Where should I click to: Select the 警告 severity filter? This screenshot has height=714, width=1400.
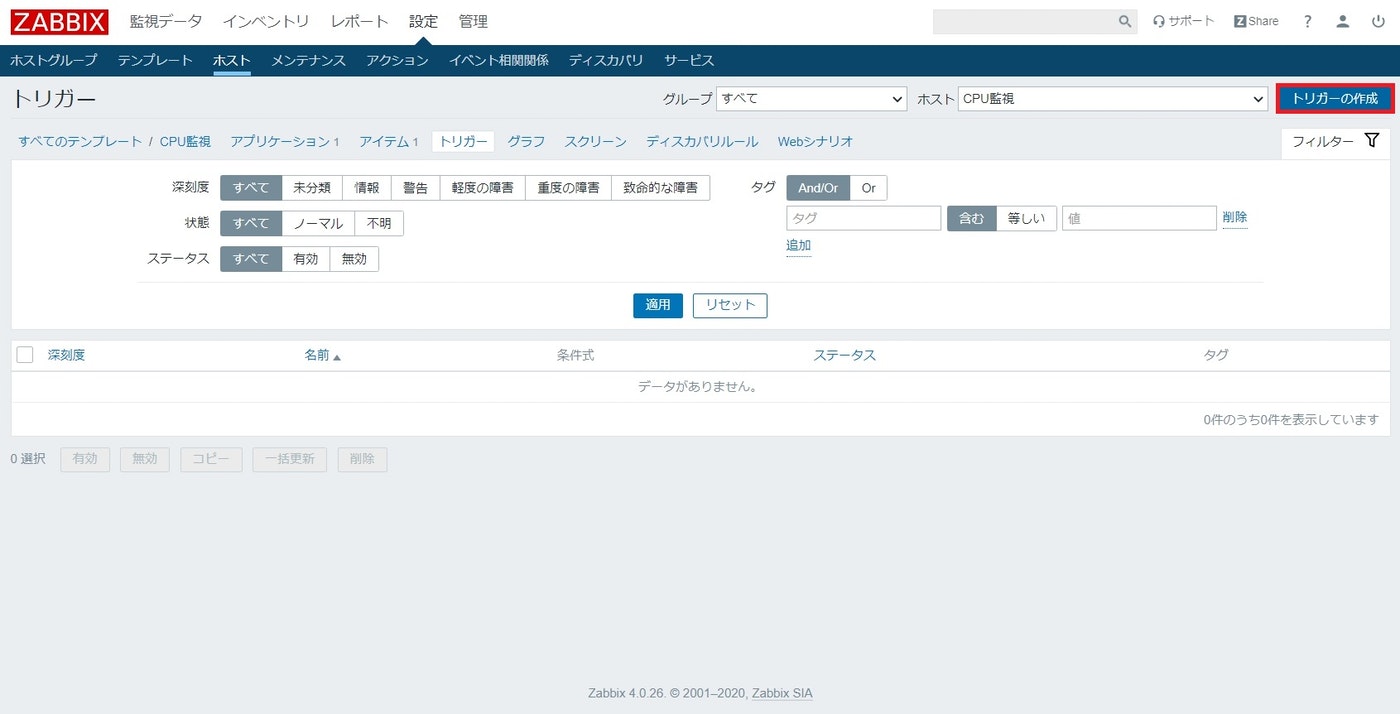click(415, 187)
